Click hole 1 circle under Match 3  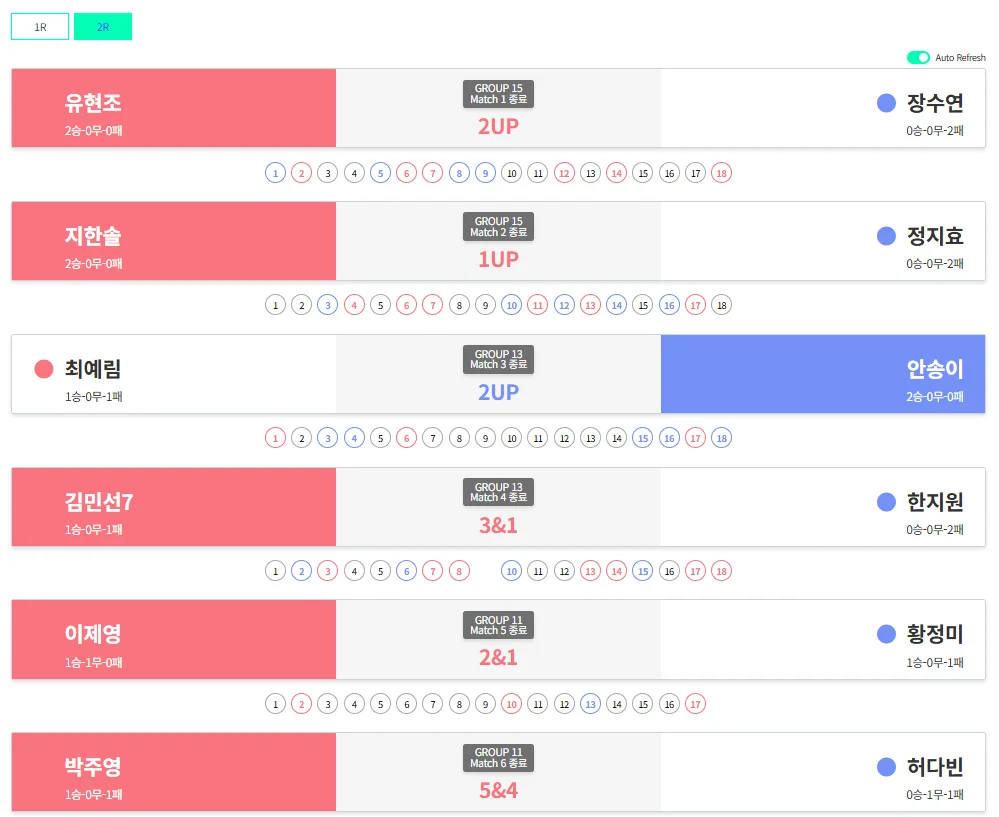(x=275, y=437)
